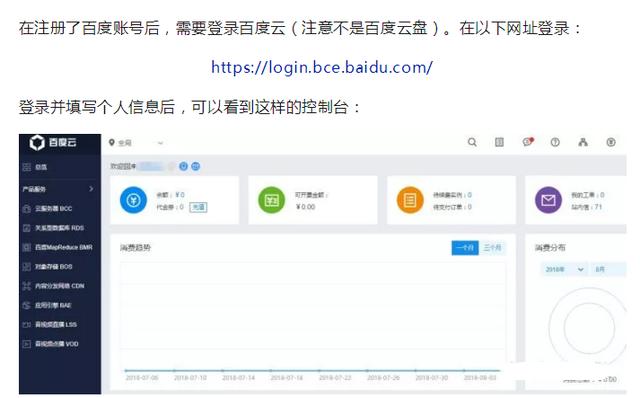
Task: Click the ¥0.00 invoiceable amount
Action: [305, 207]
